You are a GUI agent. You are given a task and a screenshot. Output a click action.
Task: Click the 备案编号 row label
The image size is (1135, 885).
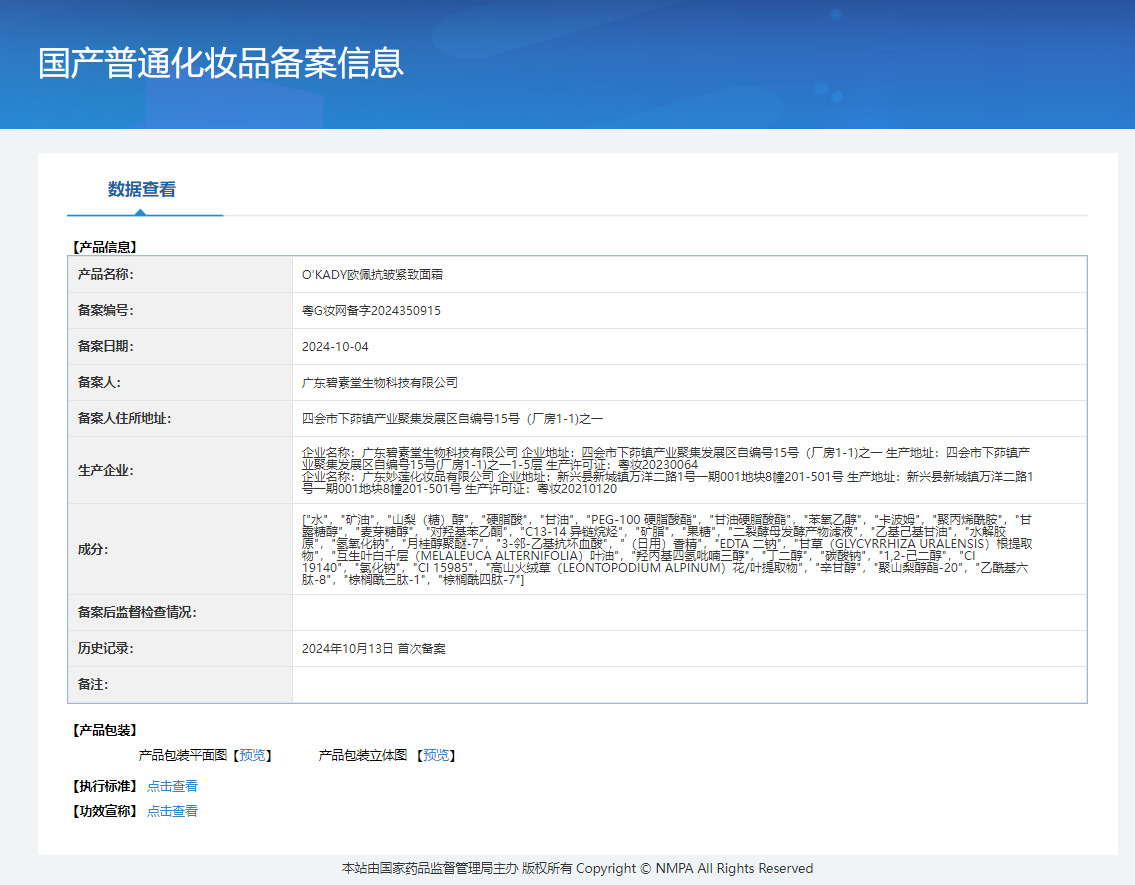106,310
